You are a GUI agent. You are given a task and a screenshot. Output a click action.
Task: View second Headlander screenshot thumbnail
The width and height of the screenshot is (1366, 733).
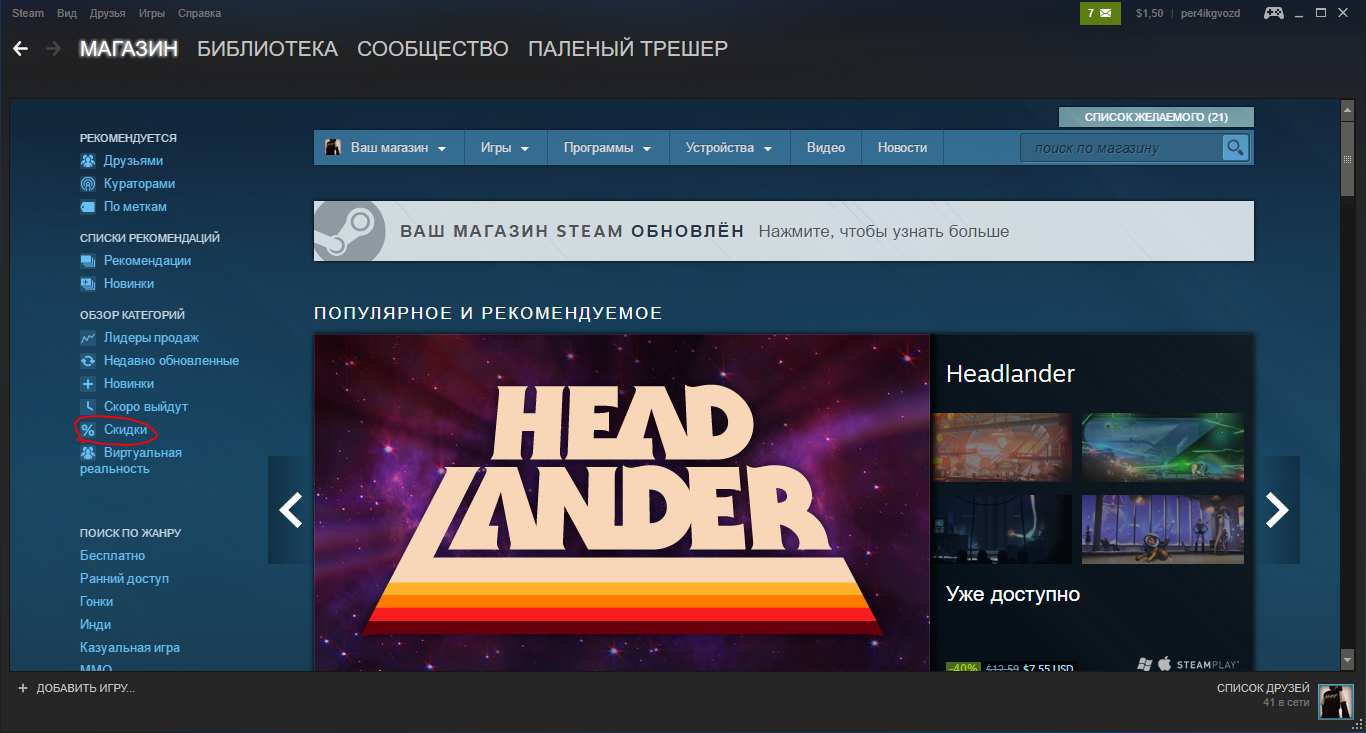pos(1163,447)
